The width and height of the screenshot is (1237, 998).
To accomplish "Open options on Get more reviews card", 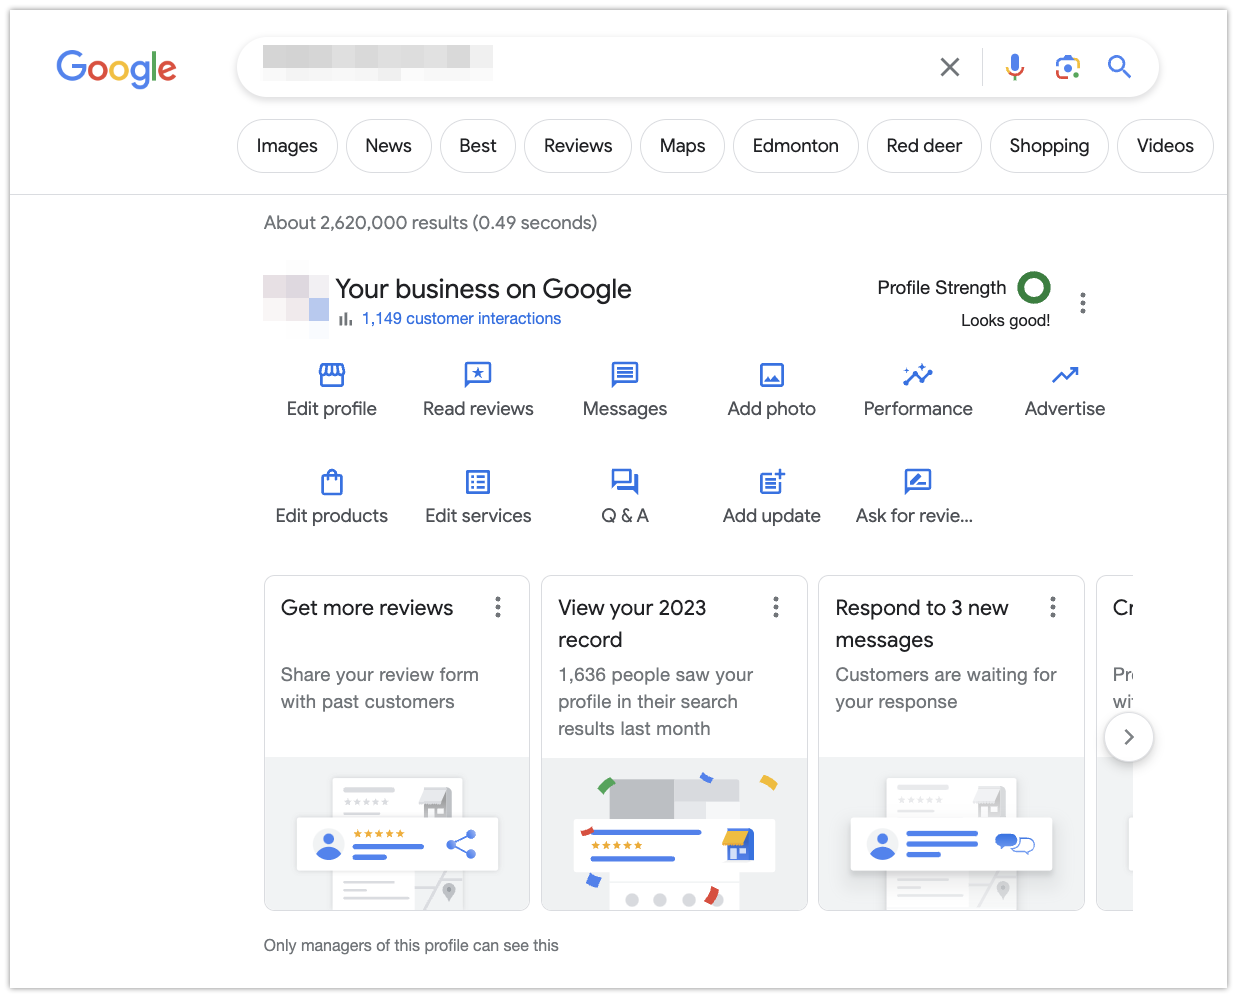I will [x=498, y=607].
